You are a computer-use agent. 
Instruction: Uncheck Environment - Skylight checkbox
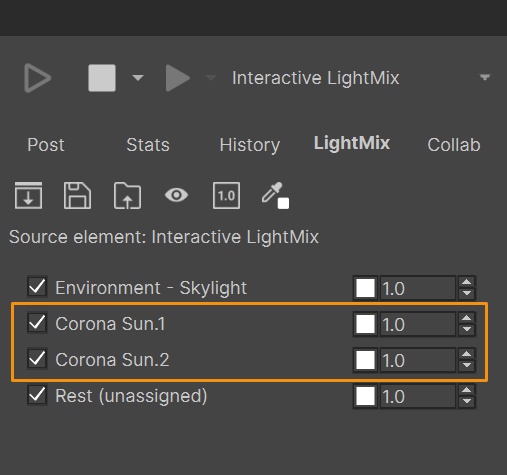coord(37,287)
